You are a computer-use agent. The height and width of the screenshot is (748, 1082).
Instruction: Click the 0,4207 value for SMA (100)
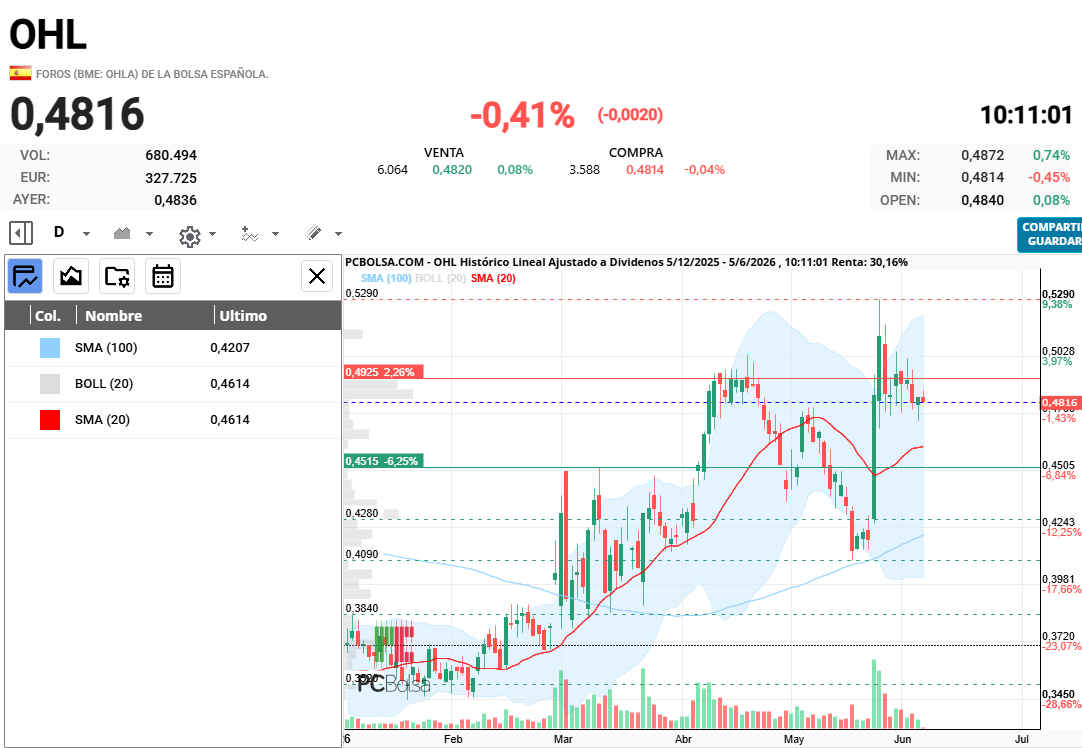(230, 348)
